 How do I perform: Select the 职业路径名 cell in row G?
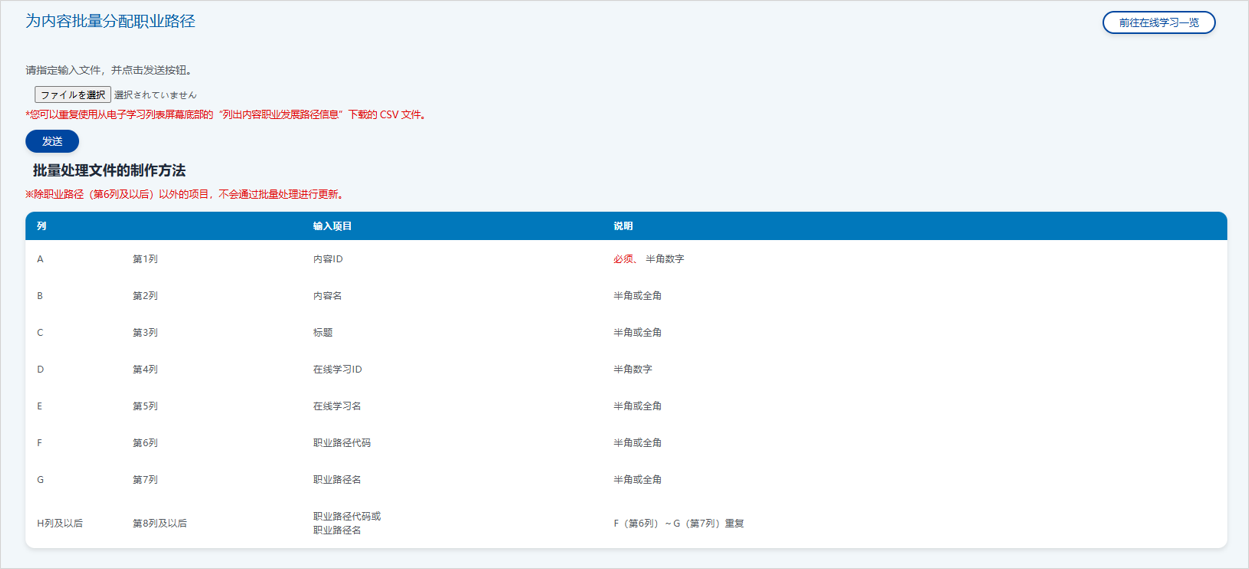[337, 480]
